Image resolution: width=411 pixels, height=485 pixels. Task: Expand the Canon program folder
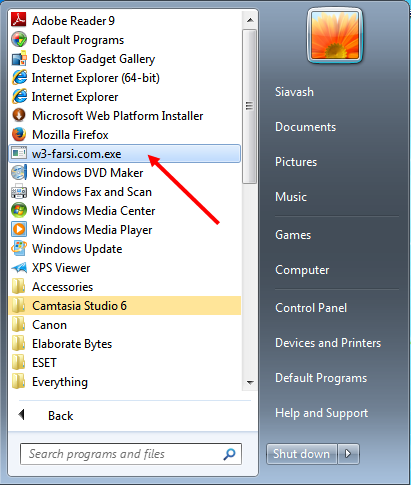pos(125,325)
